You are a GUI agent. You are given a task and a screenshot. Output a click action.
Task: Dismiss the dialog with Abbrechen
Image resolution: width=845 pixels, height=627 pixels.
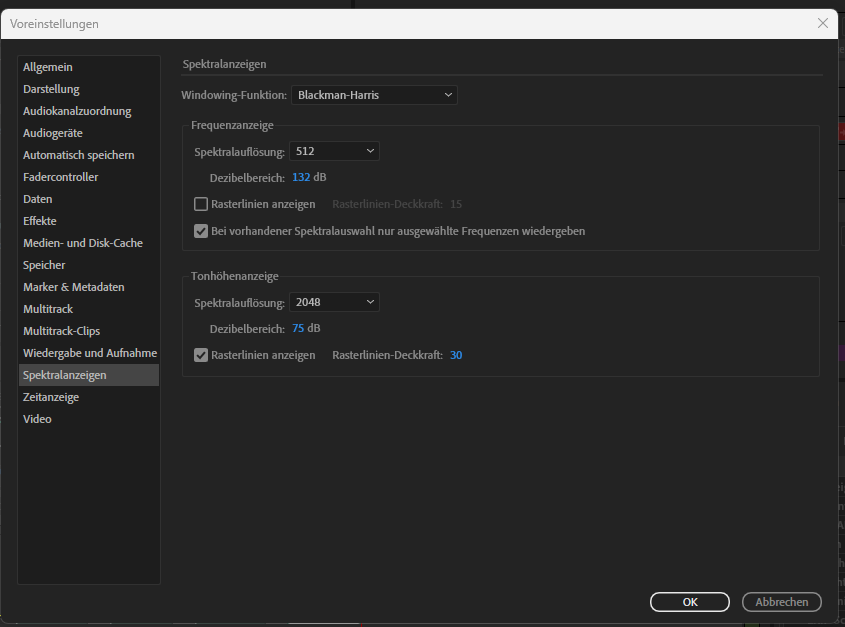pyautogui.click(x=781, y=601)
